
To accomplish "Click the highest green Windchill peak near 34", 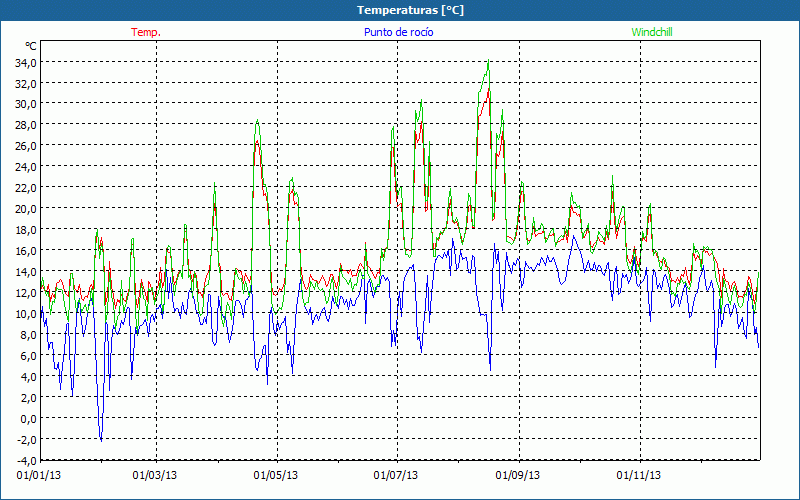I will [x=488, y=61].
